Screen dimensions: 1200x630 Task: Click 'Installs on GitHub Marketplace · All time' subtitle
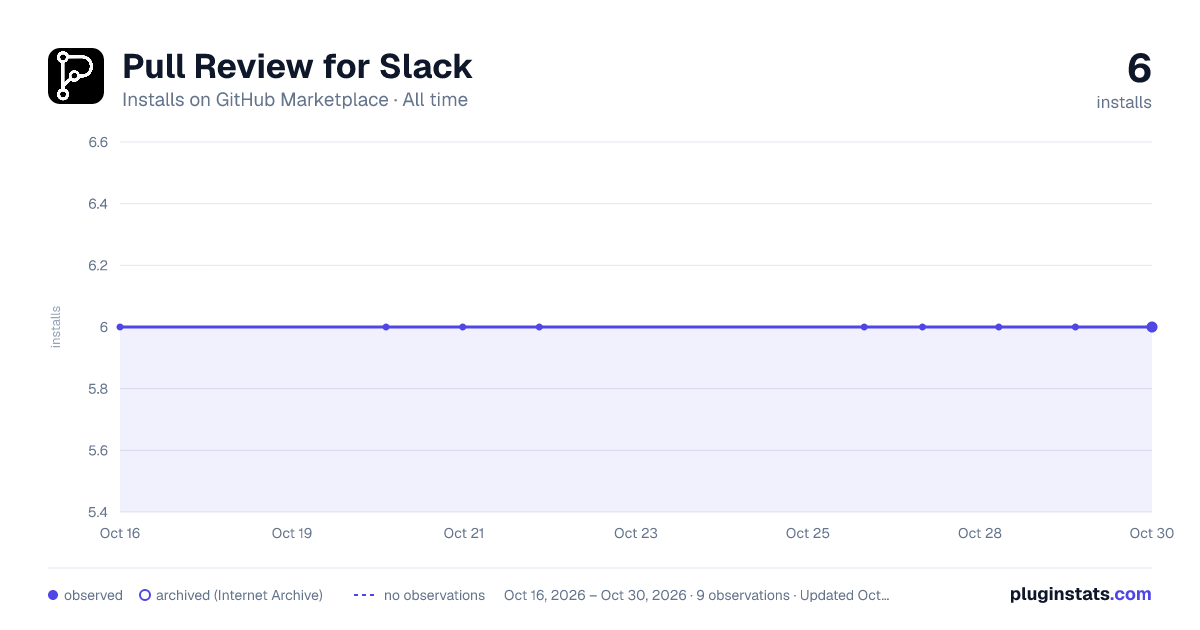click(295, 100)
